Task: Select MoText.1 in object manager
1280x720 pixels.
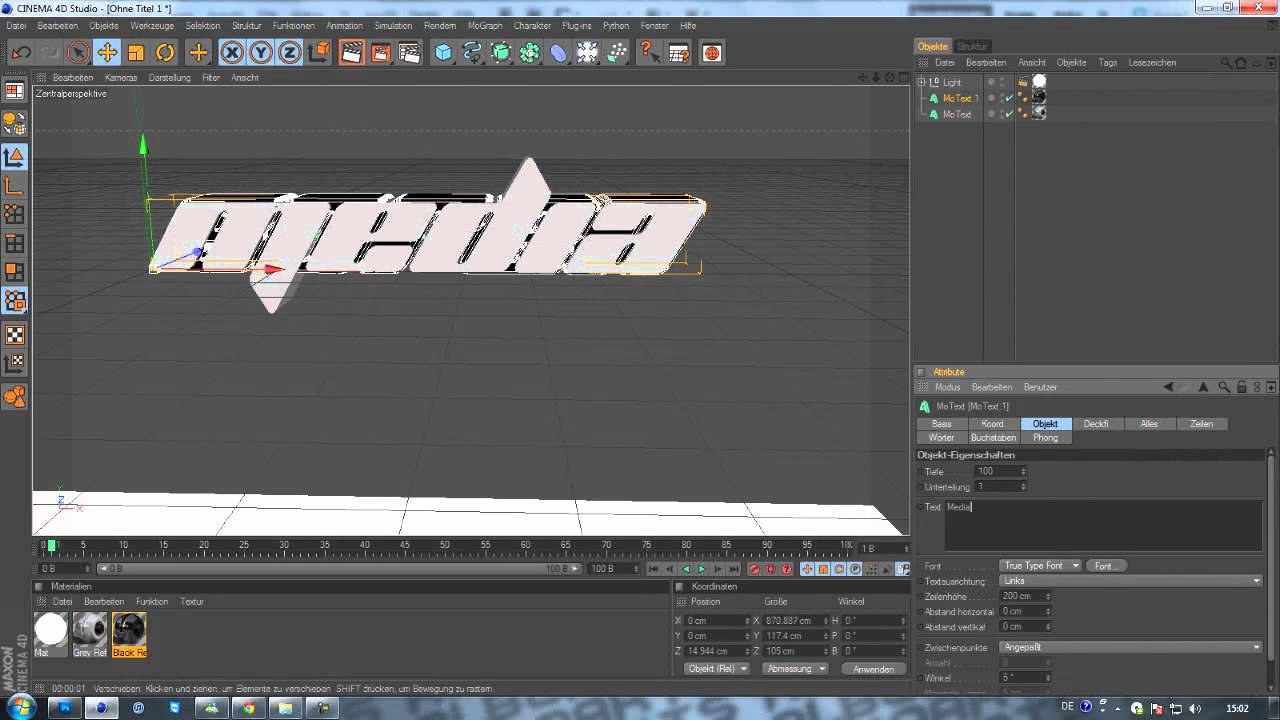Action: tap(960, 98)
